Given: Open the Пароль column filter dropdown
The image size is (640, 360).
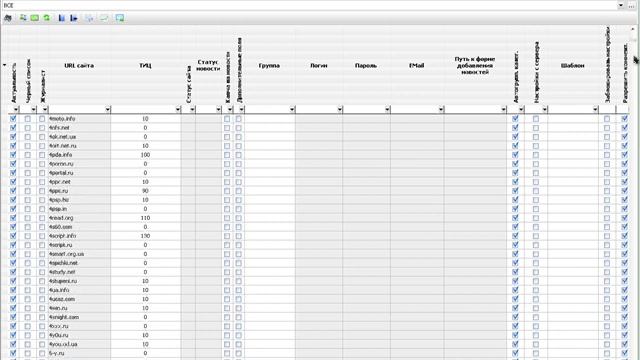Looking at the screenshot, I should pyautogui.click(x=387, y=109).
